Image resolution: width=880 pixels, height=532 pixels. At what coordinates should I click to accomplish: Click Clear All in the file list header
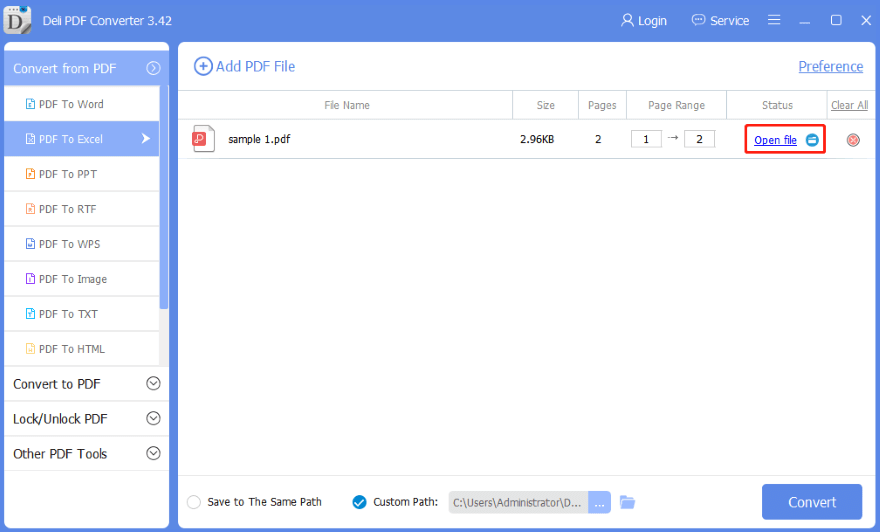849,105
